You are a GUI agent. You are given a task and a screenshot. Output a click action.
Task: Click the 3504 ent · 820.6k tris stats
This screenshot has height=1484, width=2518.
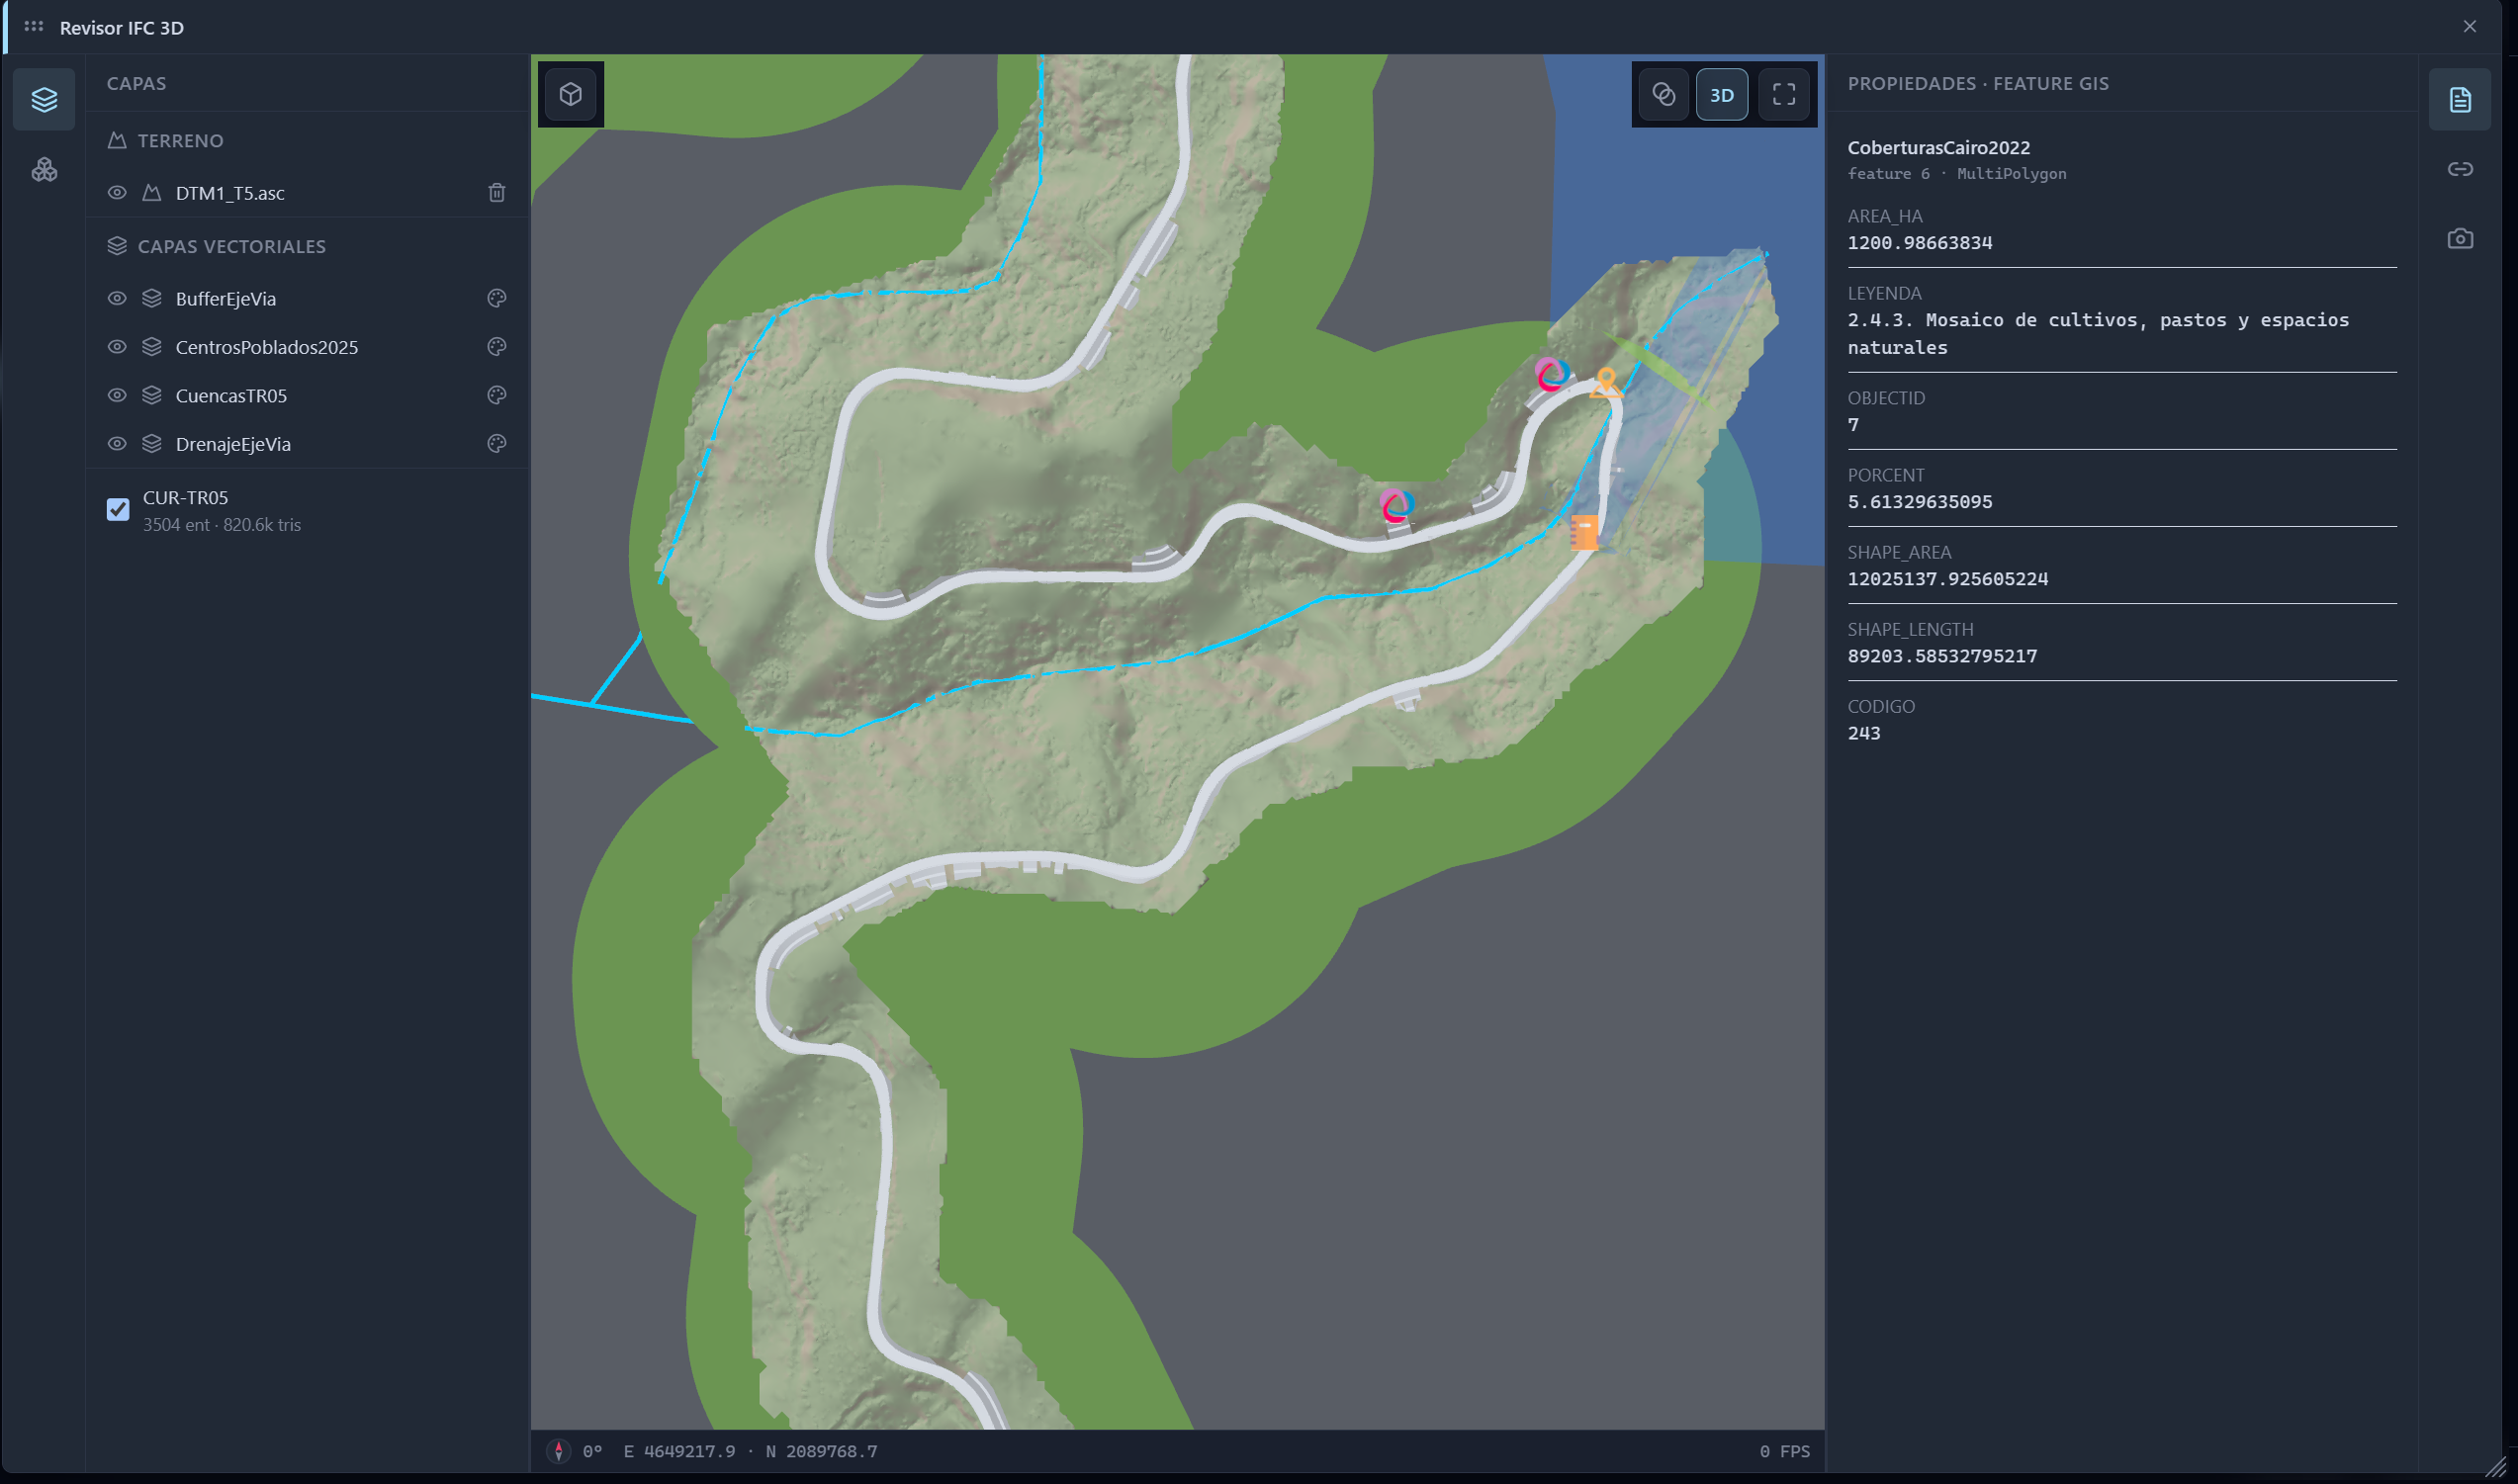click(222, 525)
